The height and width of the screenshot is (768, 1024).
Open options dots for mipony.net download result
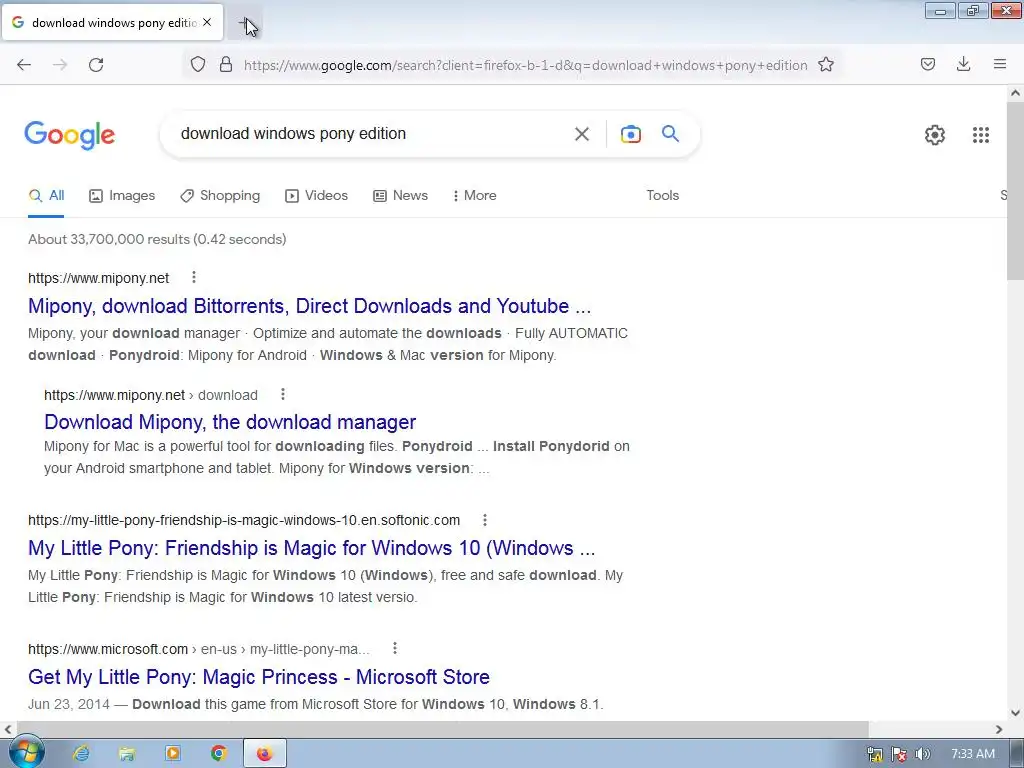pyautogui.click(x=283, y=394)
